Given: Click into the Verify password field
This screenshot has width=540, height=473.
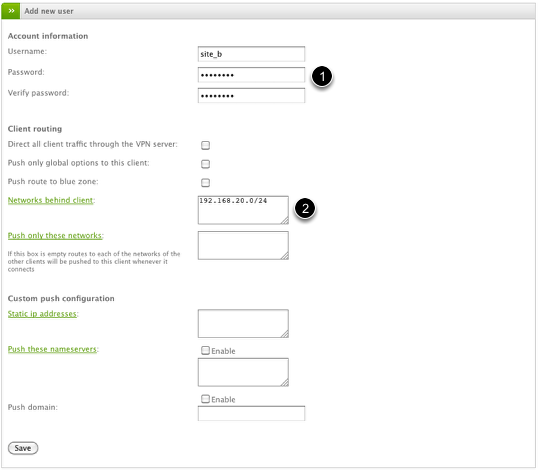Looking at the screenshot, I should point(251,95).
